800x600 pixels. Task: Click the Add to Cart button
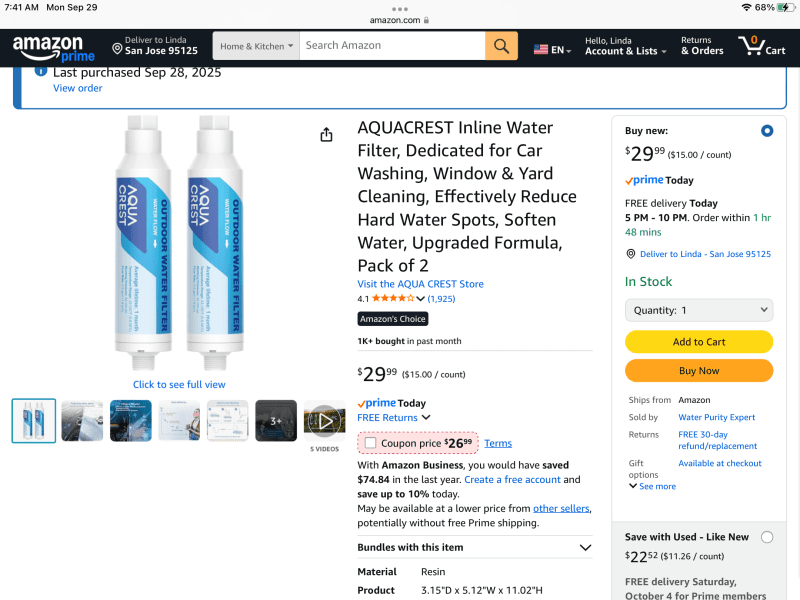click(x=699, y=342)
